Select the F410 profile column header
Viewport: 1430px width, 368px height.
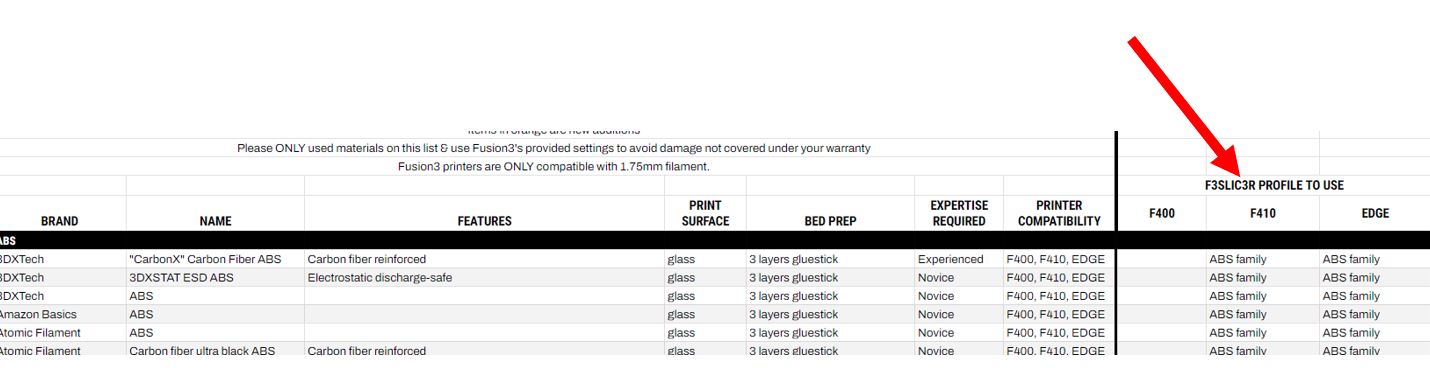click(x=1263, y=213)
